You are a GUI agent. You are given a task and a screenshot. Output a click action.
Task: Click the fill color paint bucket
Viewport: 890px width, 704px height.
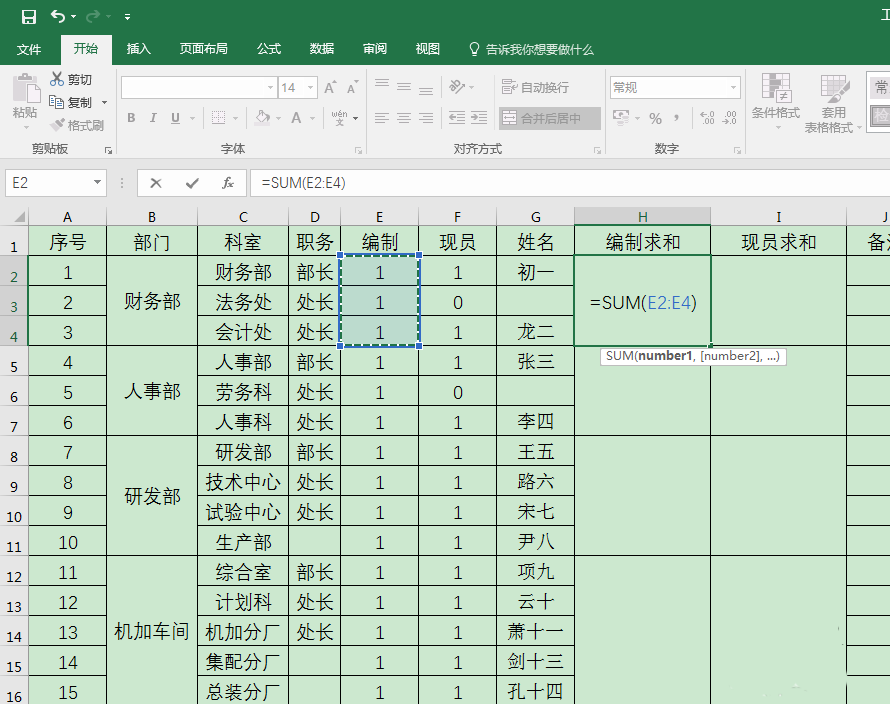[x=262, y=118]
